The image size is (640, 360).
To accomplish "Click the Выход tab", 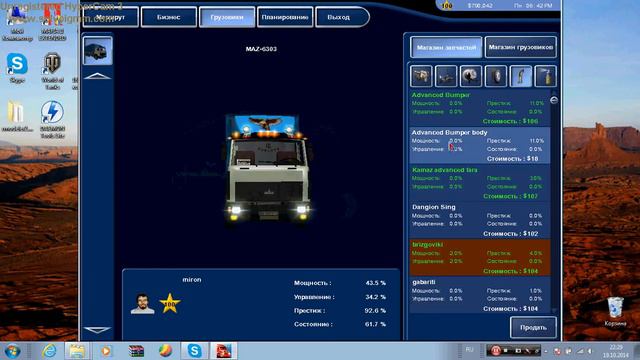I will click(x=342, y=17).
